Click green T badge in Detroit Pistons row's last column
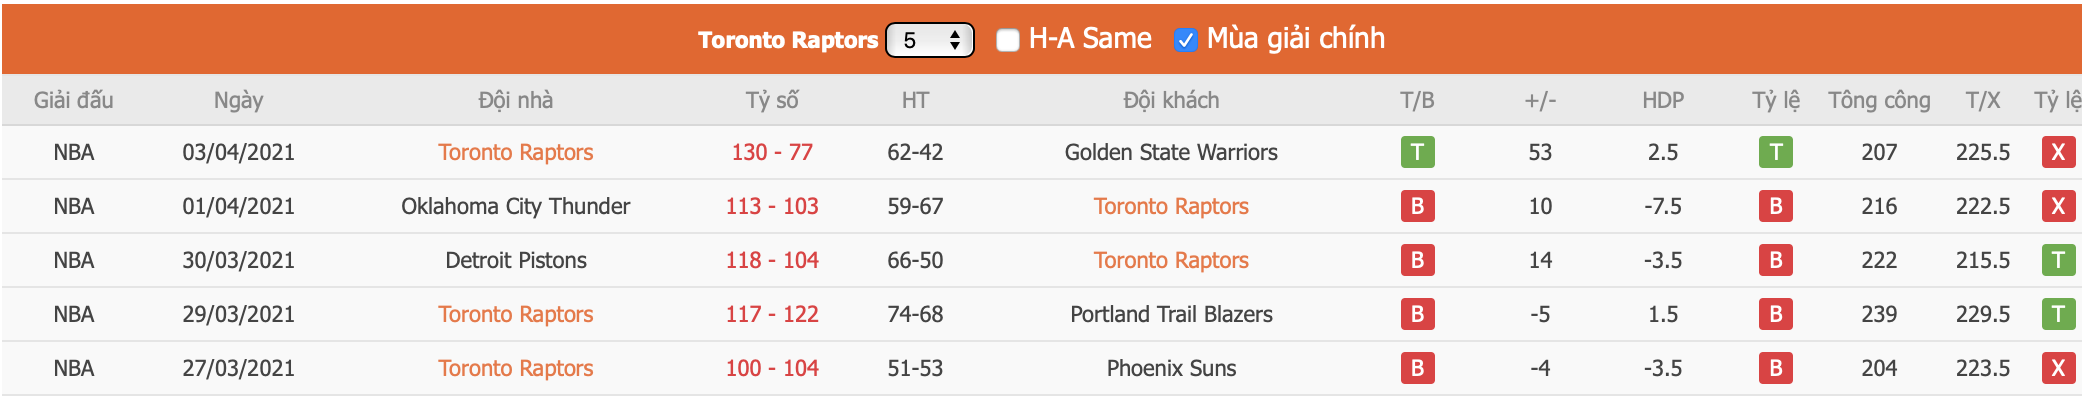 [x=2057, y=260]
